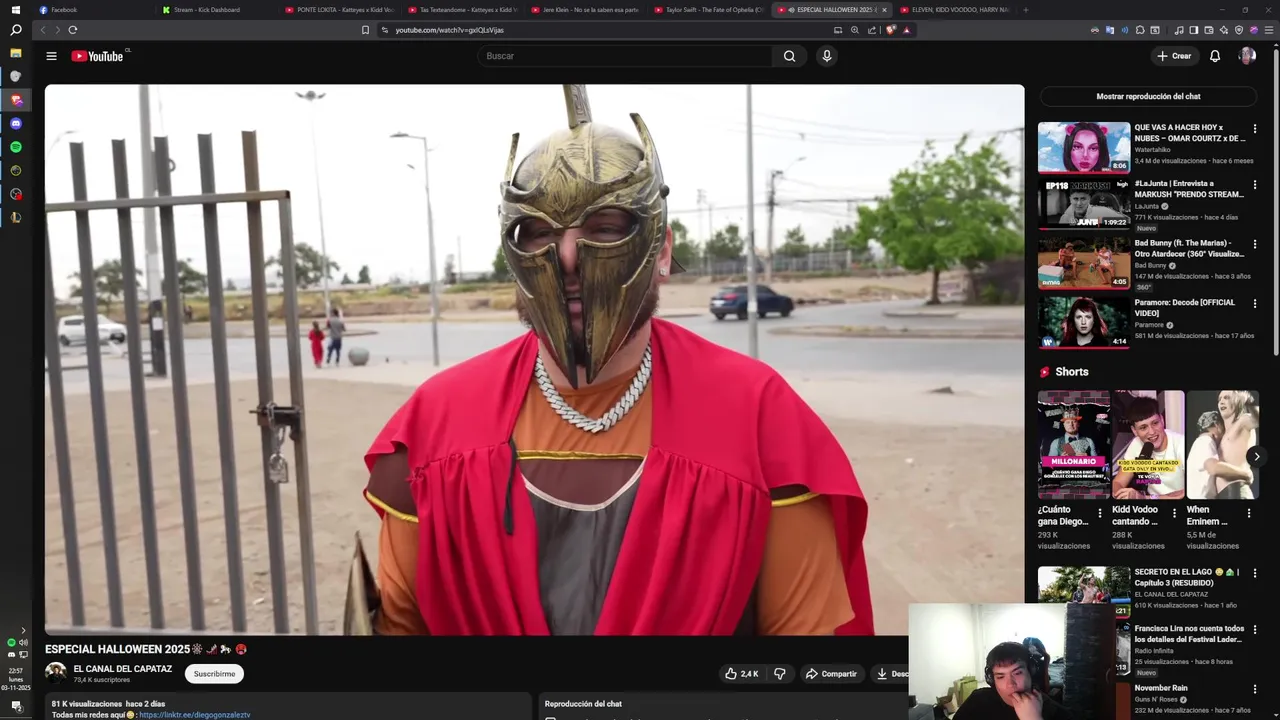The height and width of the screenshot is (720, 1280).
Task: Open EL CANAL DEL CAPATAZ channel avatar
Action: click(x=56, y=673)
